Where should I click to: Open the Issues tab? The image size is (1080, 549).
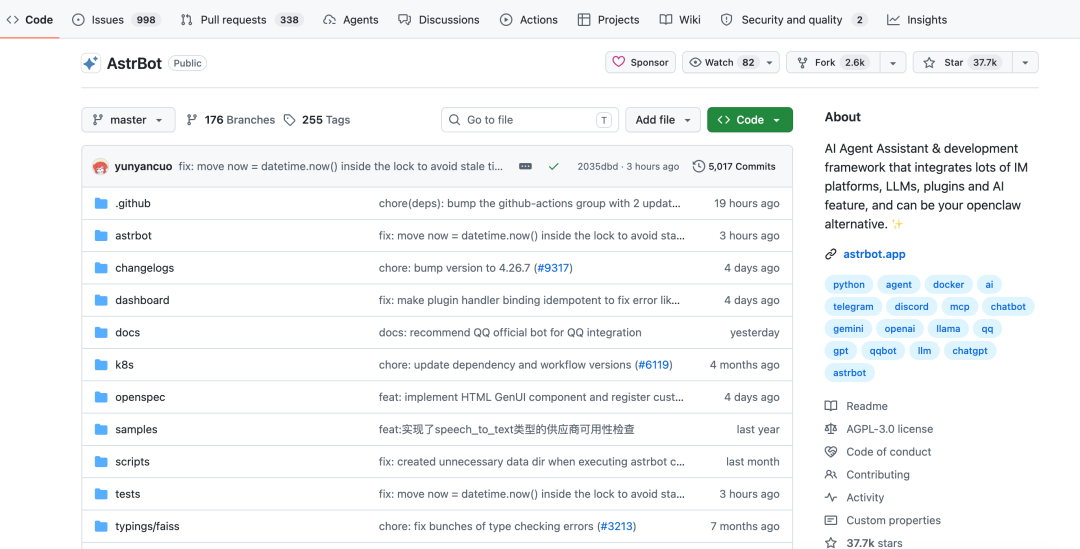[x=116, y=20]
